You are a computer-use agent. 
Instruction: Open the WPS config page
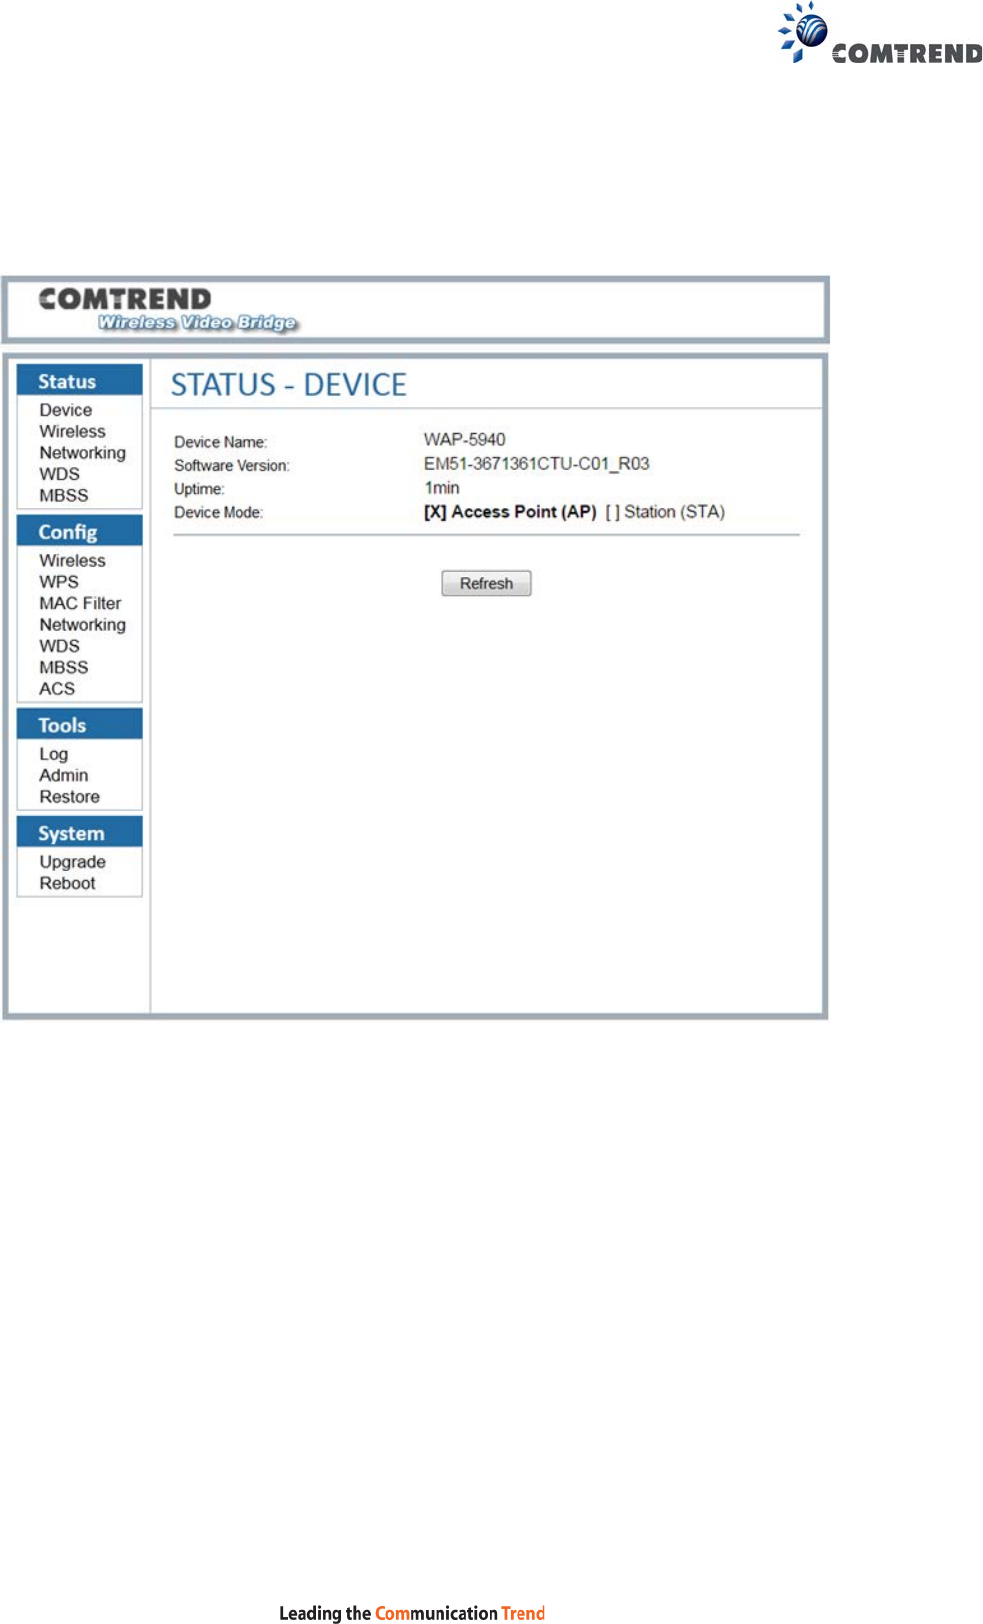pyautogui.click(x=59, y=581)
